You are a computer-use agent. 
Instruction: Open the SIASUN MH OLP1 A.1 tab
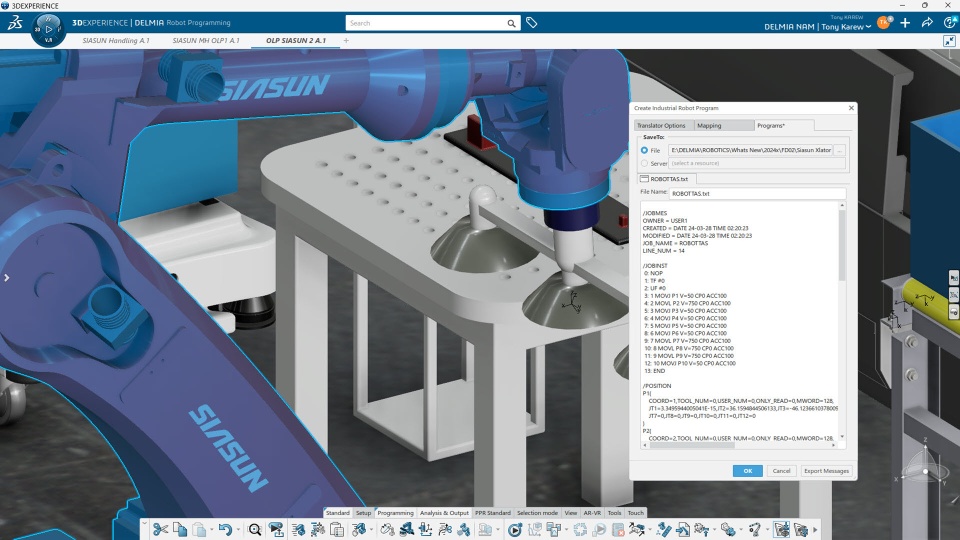pos(206,40)
